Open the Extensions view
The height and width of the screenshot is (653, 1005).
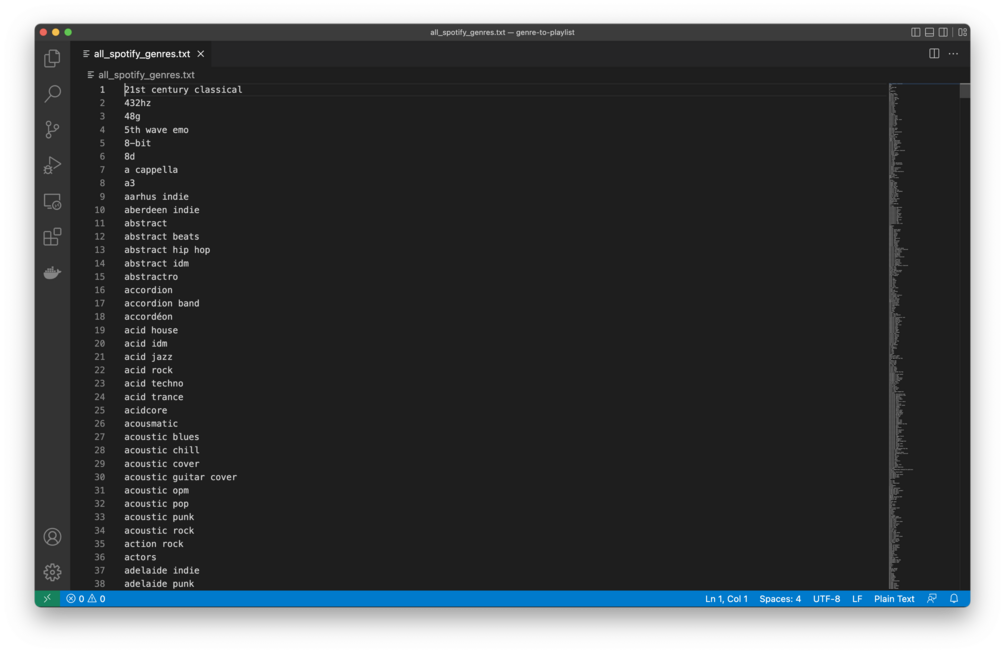(x=53, y=237)
